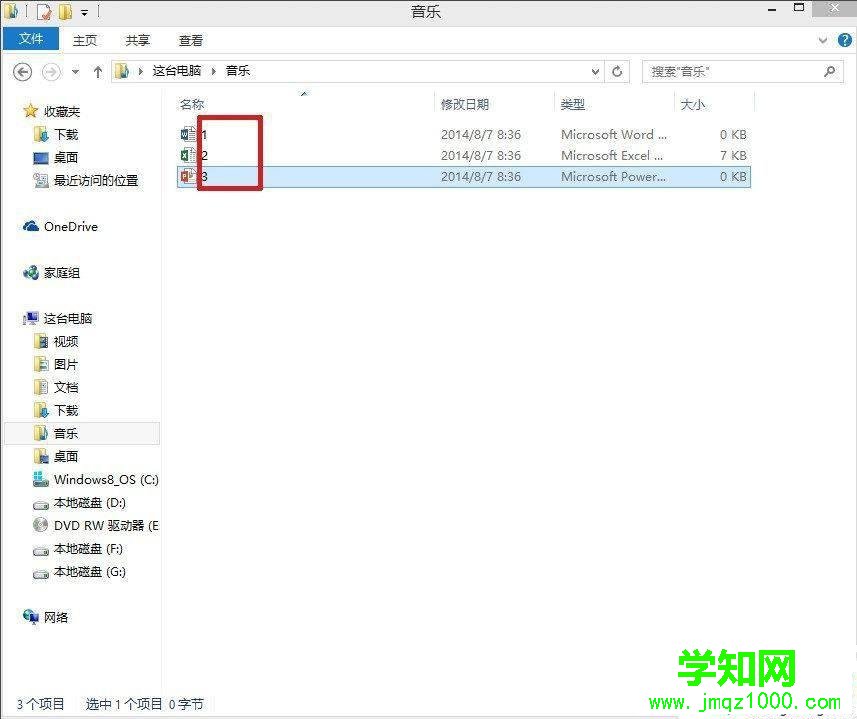Select the Excel file icon named 2

click(x=189, y=155)
